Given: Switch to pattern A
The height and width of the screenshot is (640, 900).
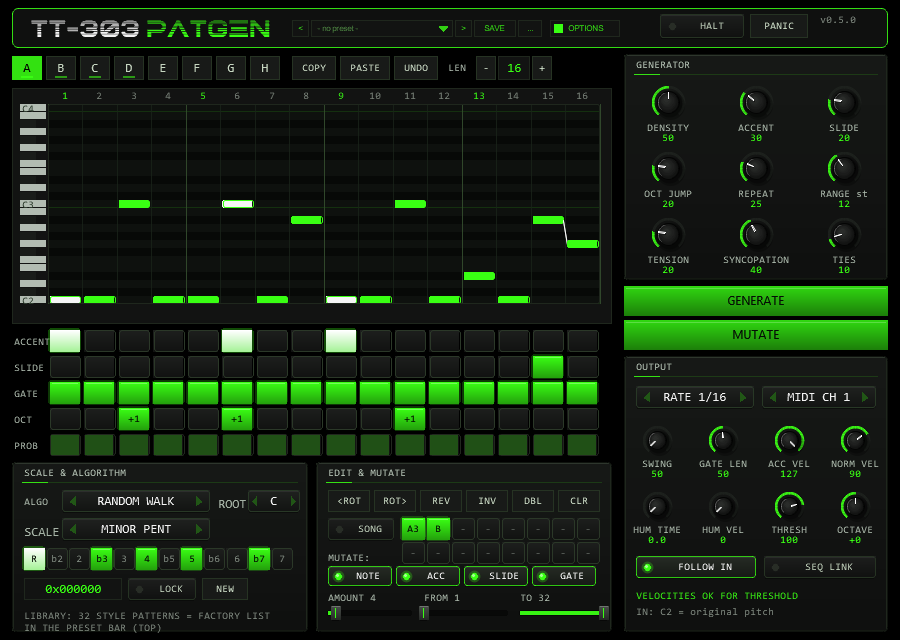Looking at the screenshot, I should coord(27,68).
